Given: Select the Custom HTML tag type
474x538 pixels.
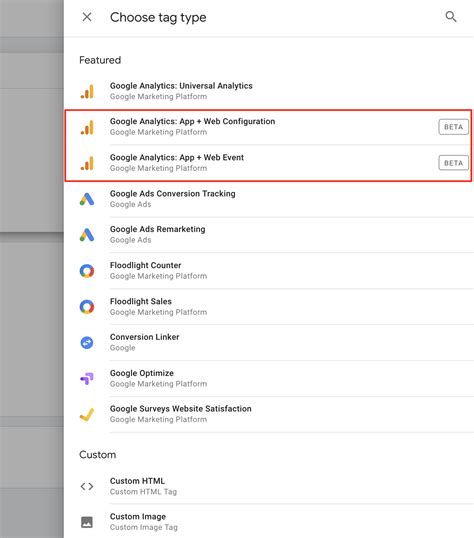Looking at the screenshot, I should [x=269, y=486].
